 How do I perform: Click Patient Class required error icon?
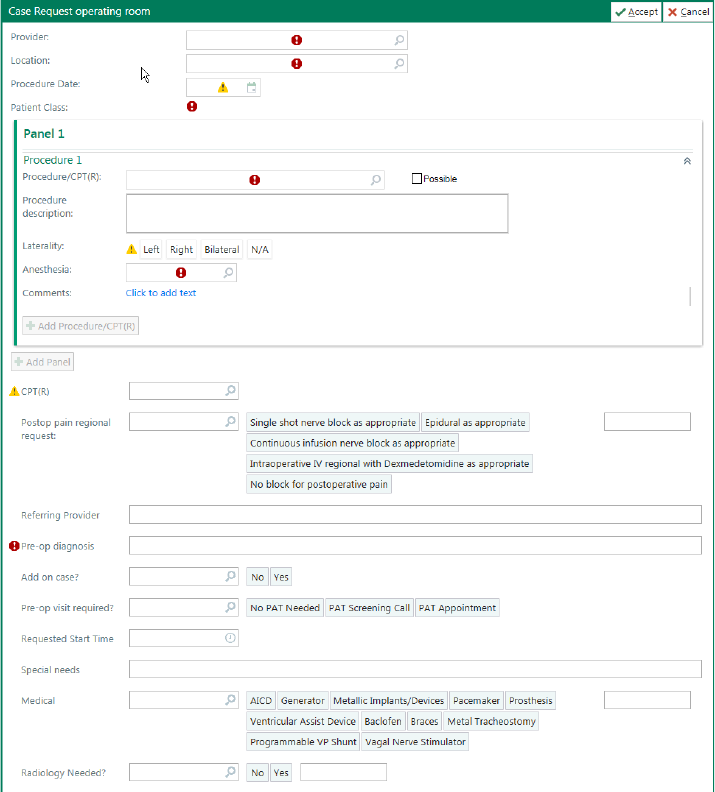[x=192, y=107]
